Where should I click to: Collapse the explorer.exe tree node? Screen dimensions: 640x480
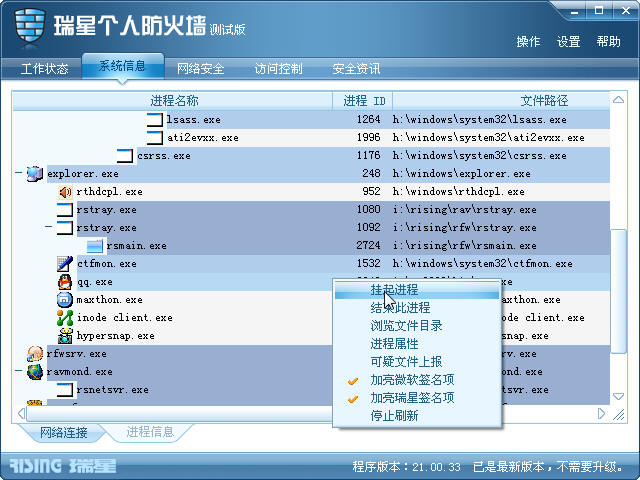(x=18, y=173)
